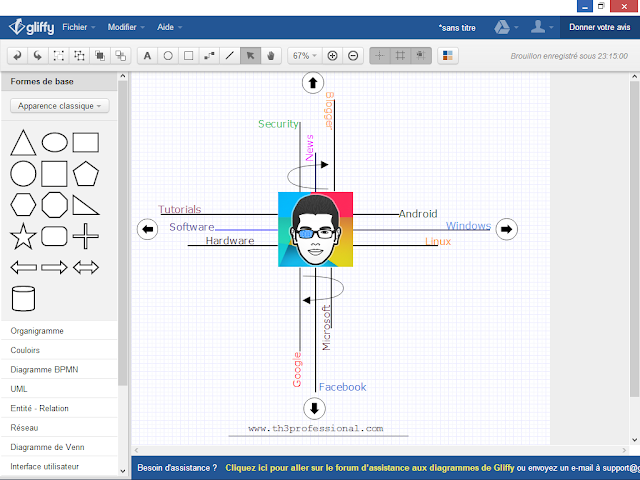640x480 pixels.
Task: Open the Aide menu
Action: [x=169, y=27]
